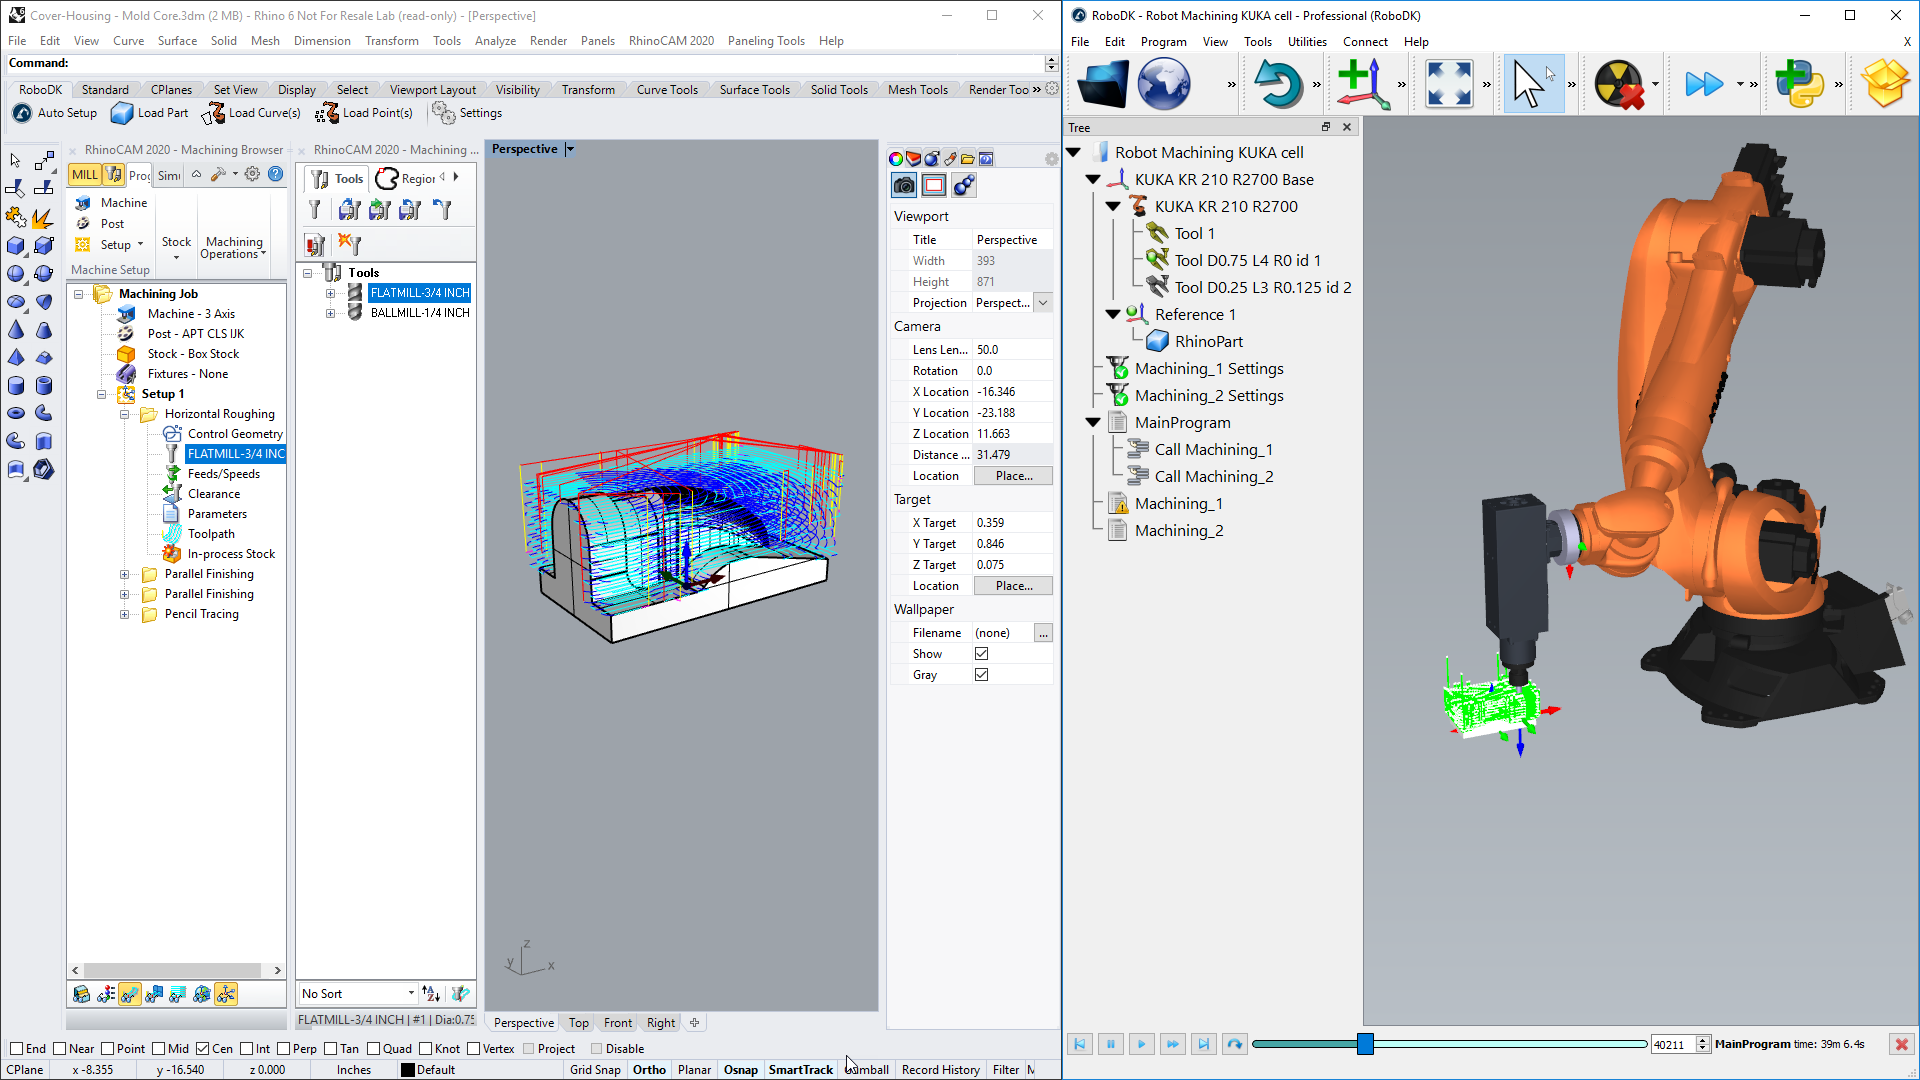Toggle Show wallpaper checkbox in Viewport
Screen dimensions: 1920x1080
click(x=981, y=653)
